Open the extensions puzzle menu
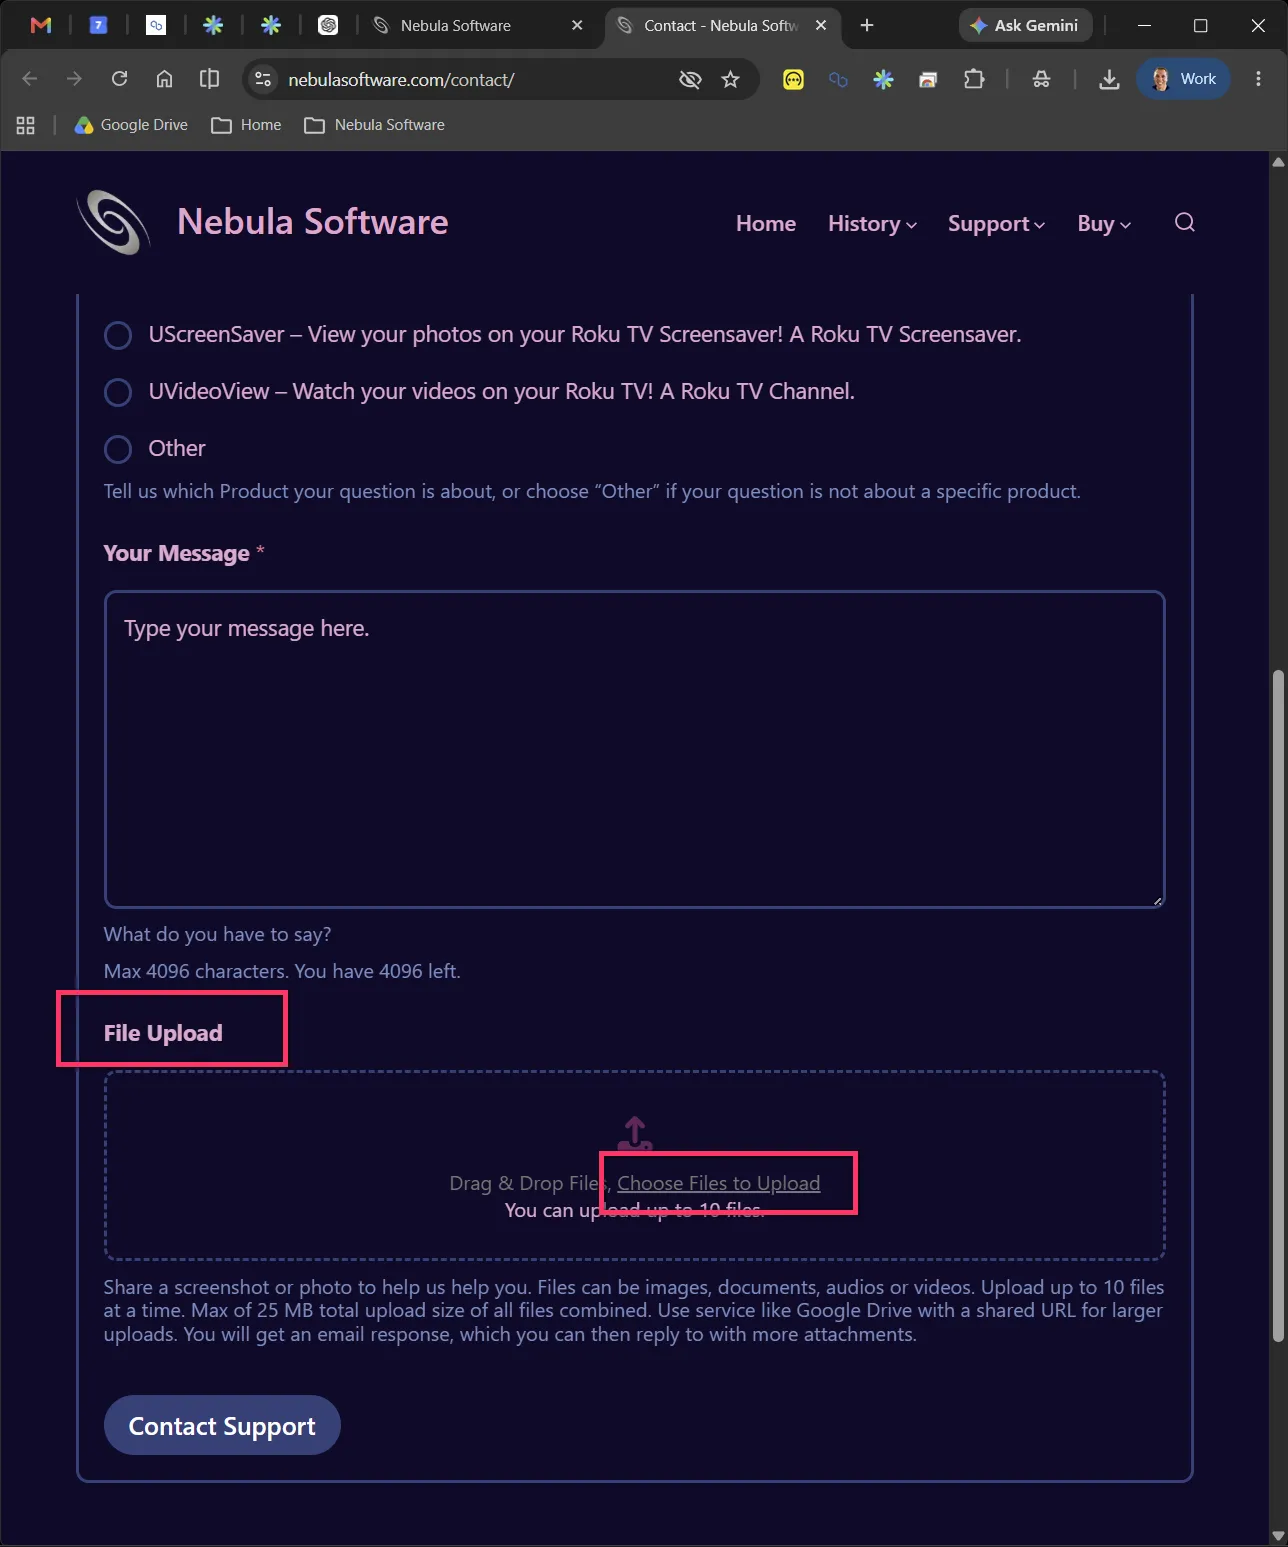Viewport: 1288px width, 1547px height. coord(973,79)
